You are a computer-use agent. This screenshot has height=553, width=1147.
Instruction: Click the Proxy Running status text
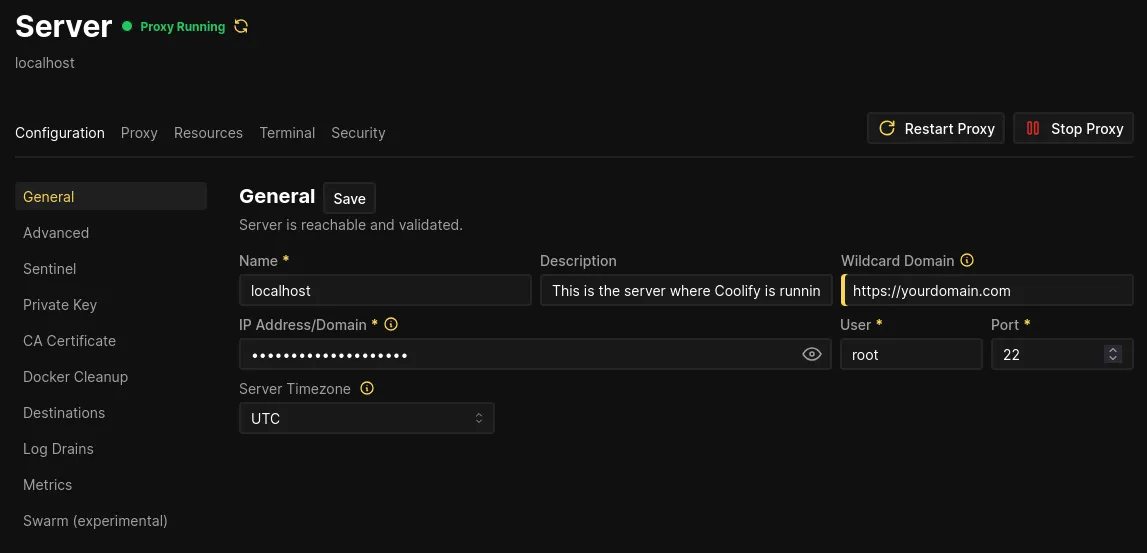pyautogui.click(x=182, y=26)
